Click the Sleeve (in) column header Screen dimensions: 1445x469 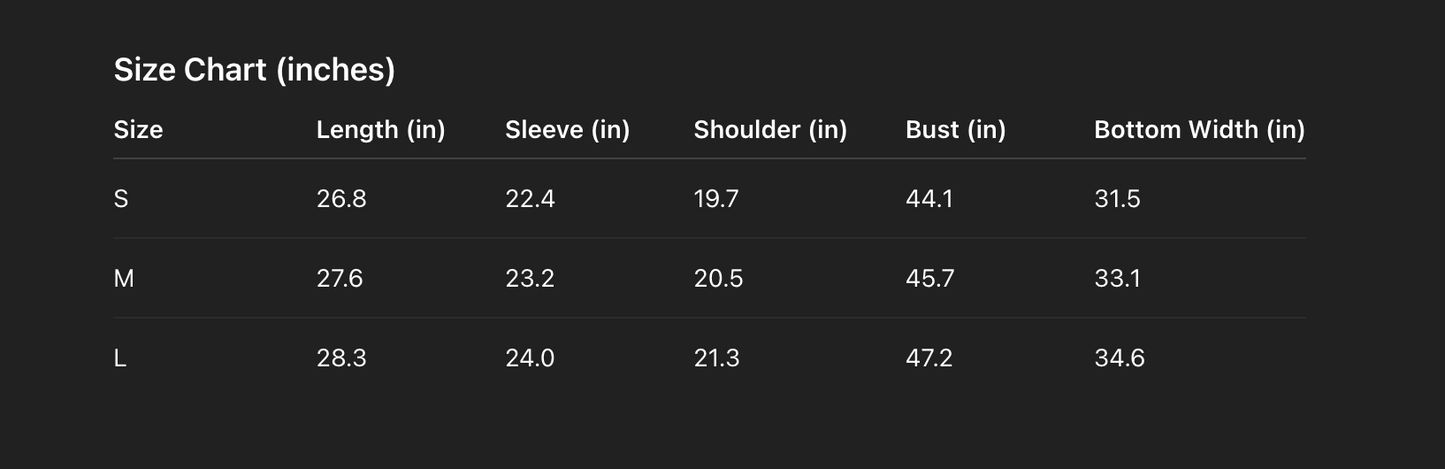567,130
